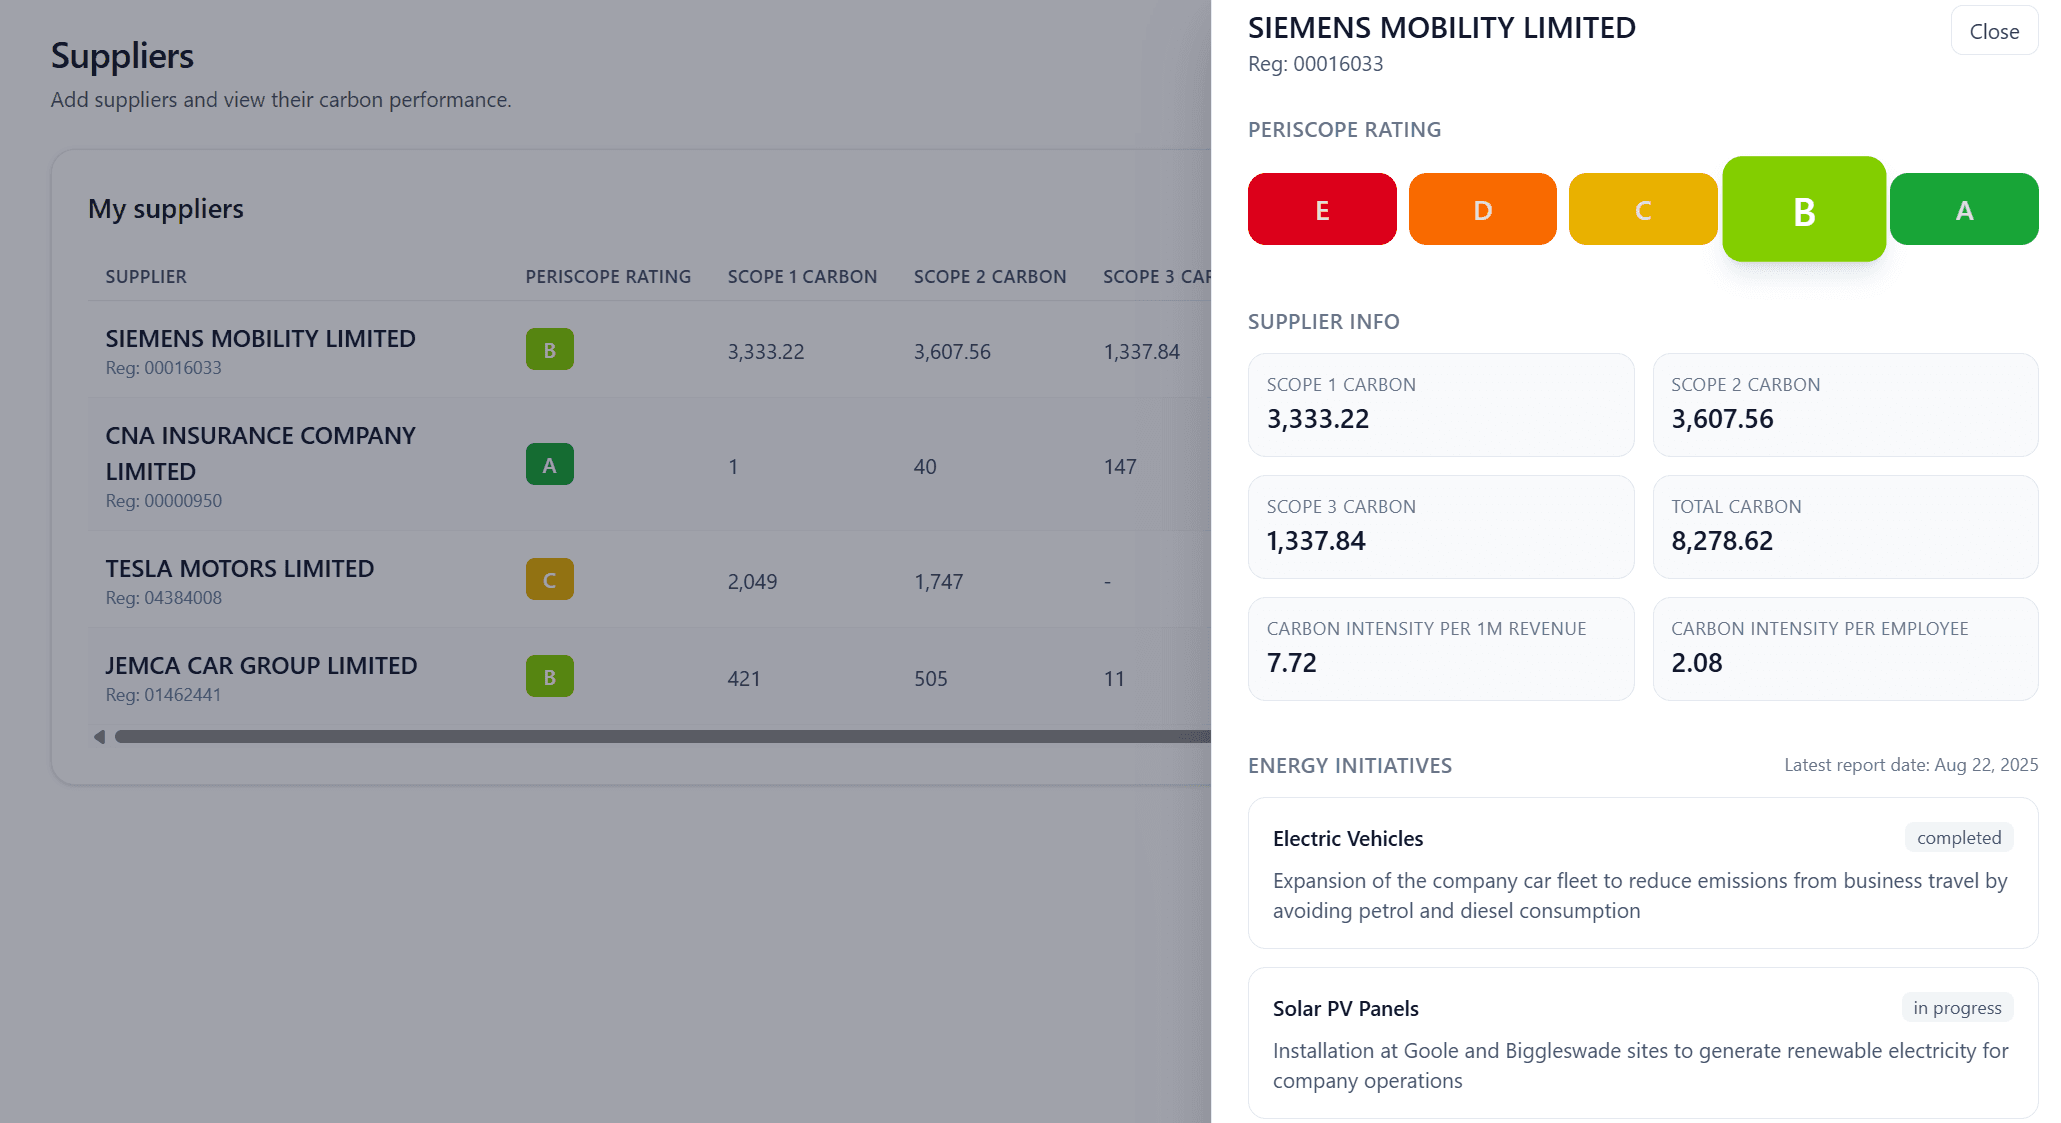Viewport: 2061px width, 1123px height.
Task: Click the B rating icon for JEMCA CAR GROUP
Action: pos(549,676)
